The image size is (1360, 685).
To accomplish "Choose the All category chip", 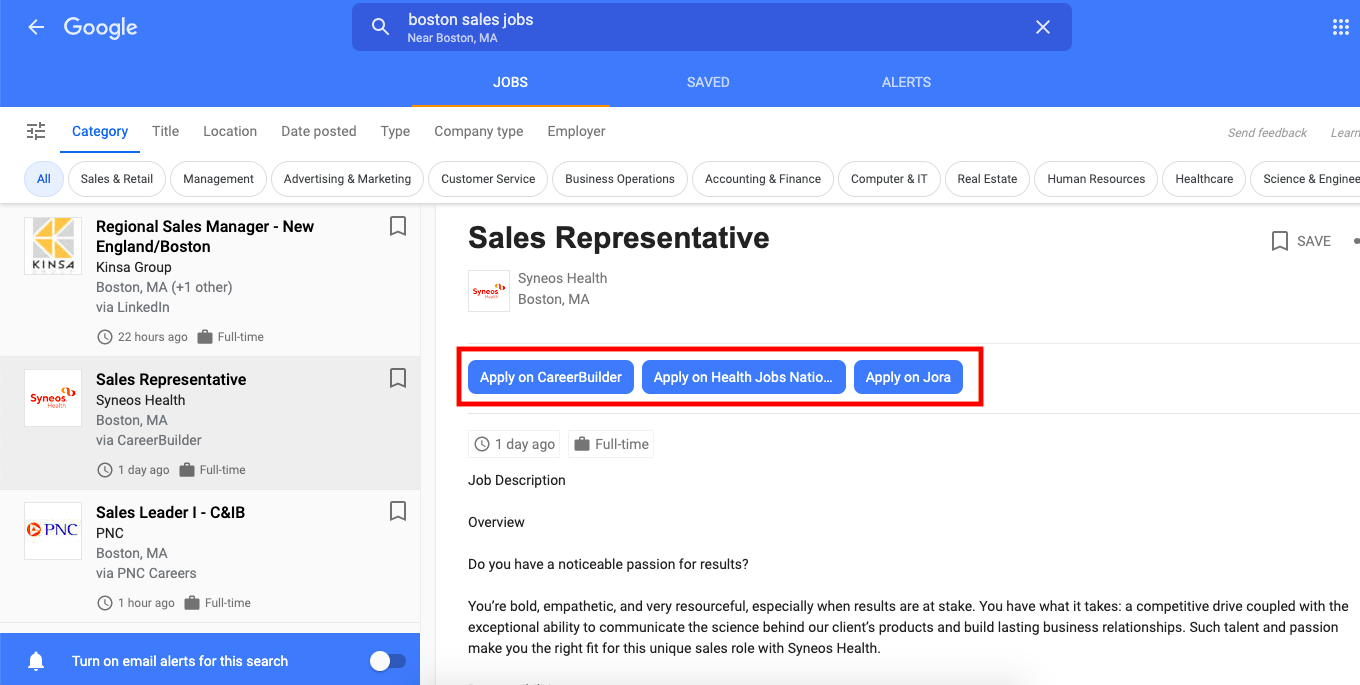I will tap(44, 179).
